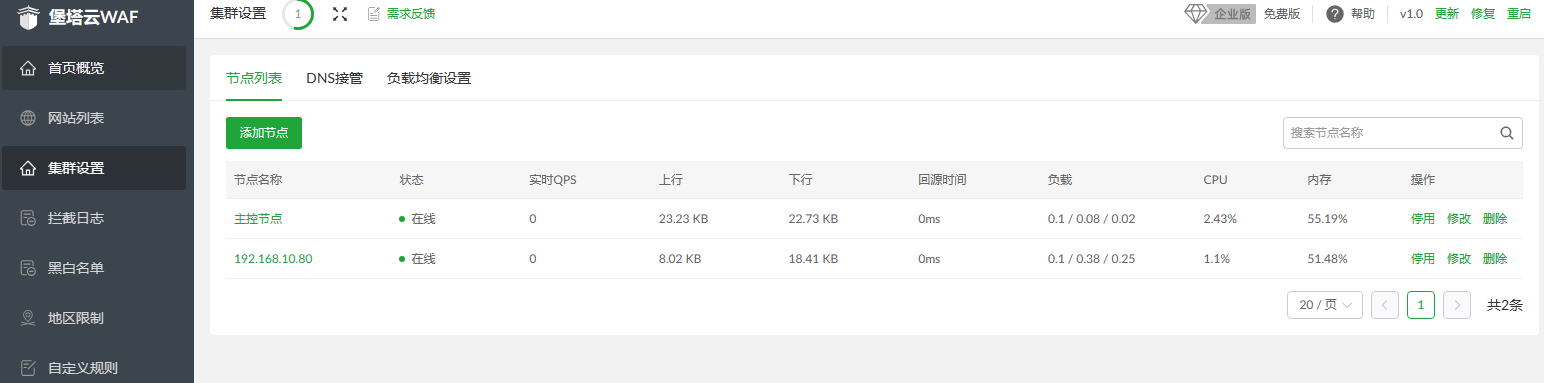This screenshot has width=1544, height=383.
Task: Go to next page arrow
Action: pos(1457,305)
